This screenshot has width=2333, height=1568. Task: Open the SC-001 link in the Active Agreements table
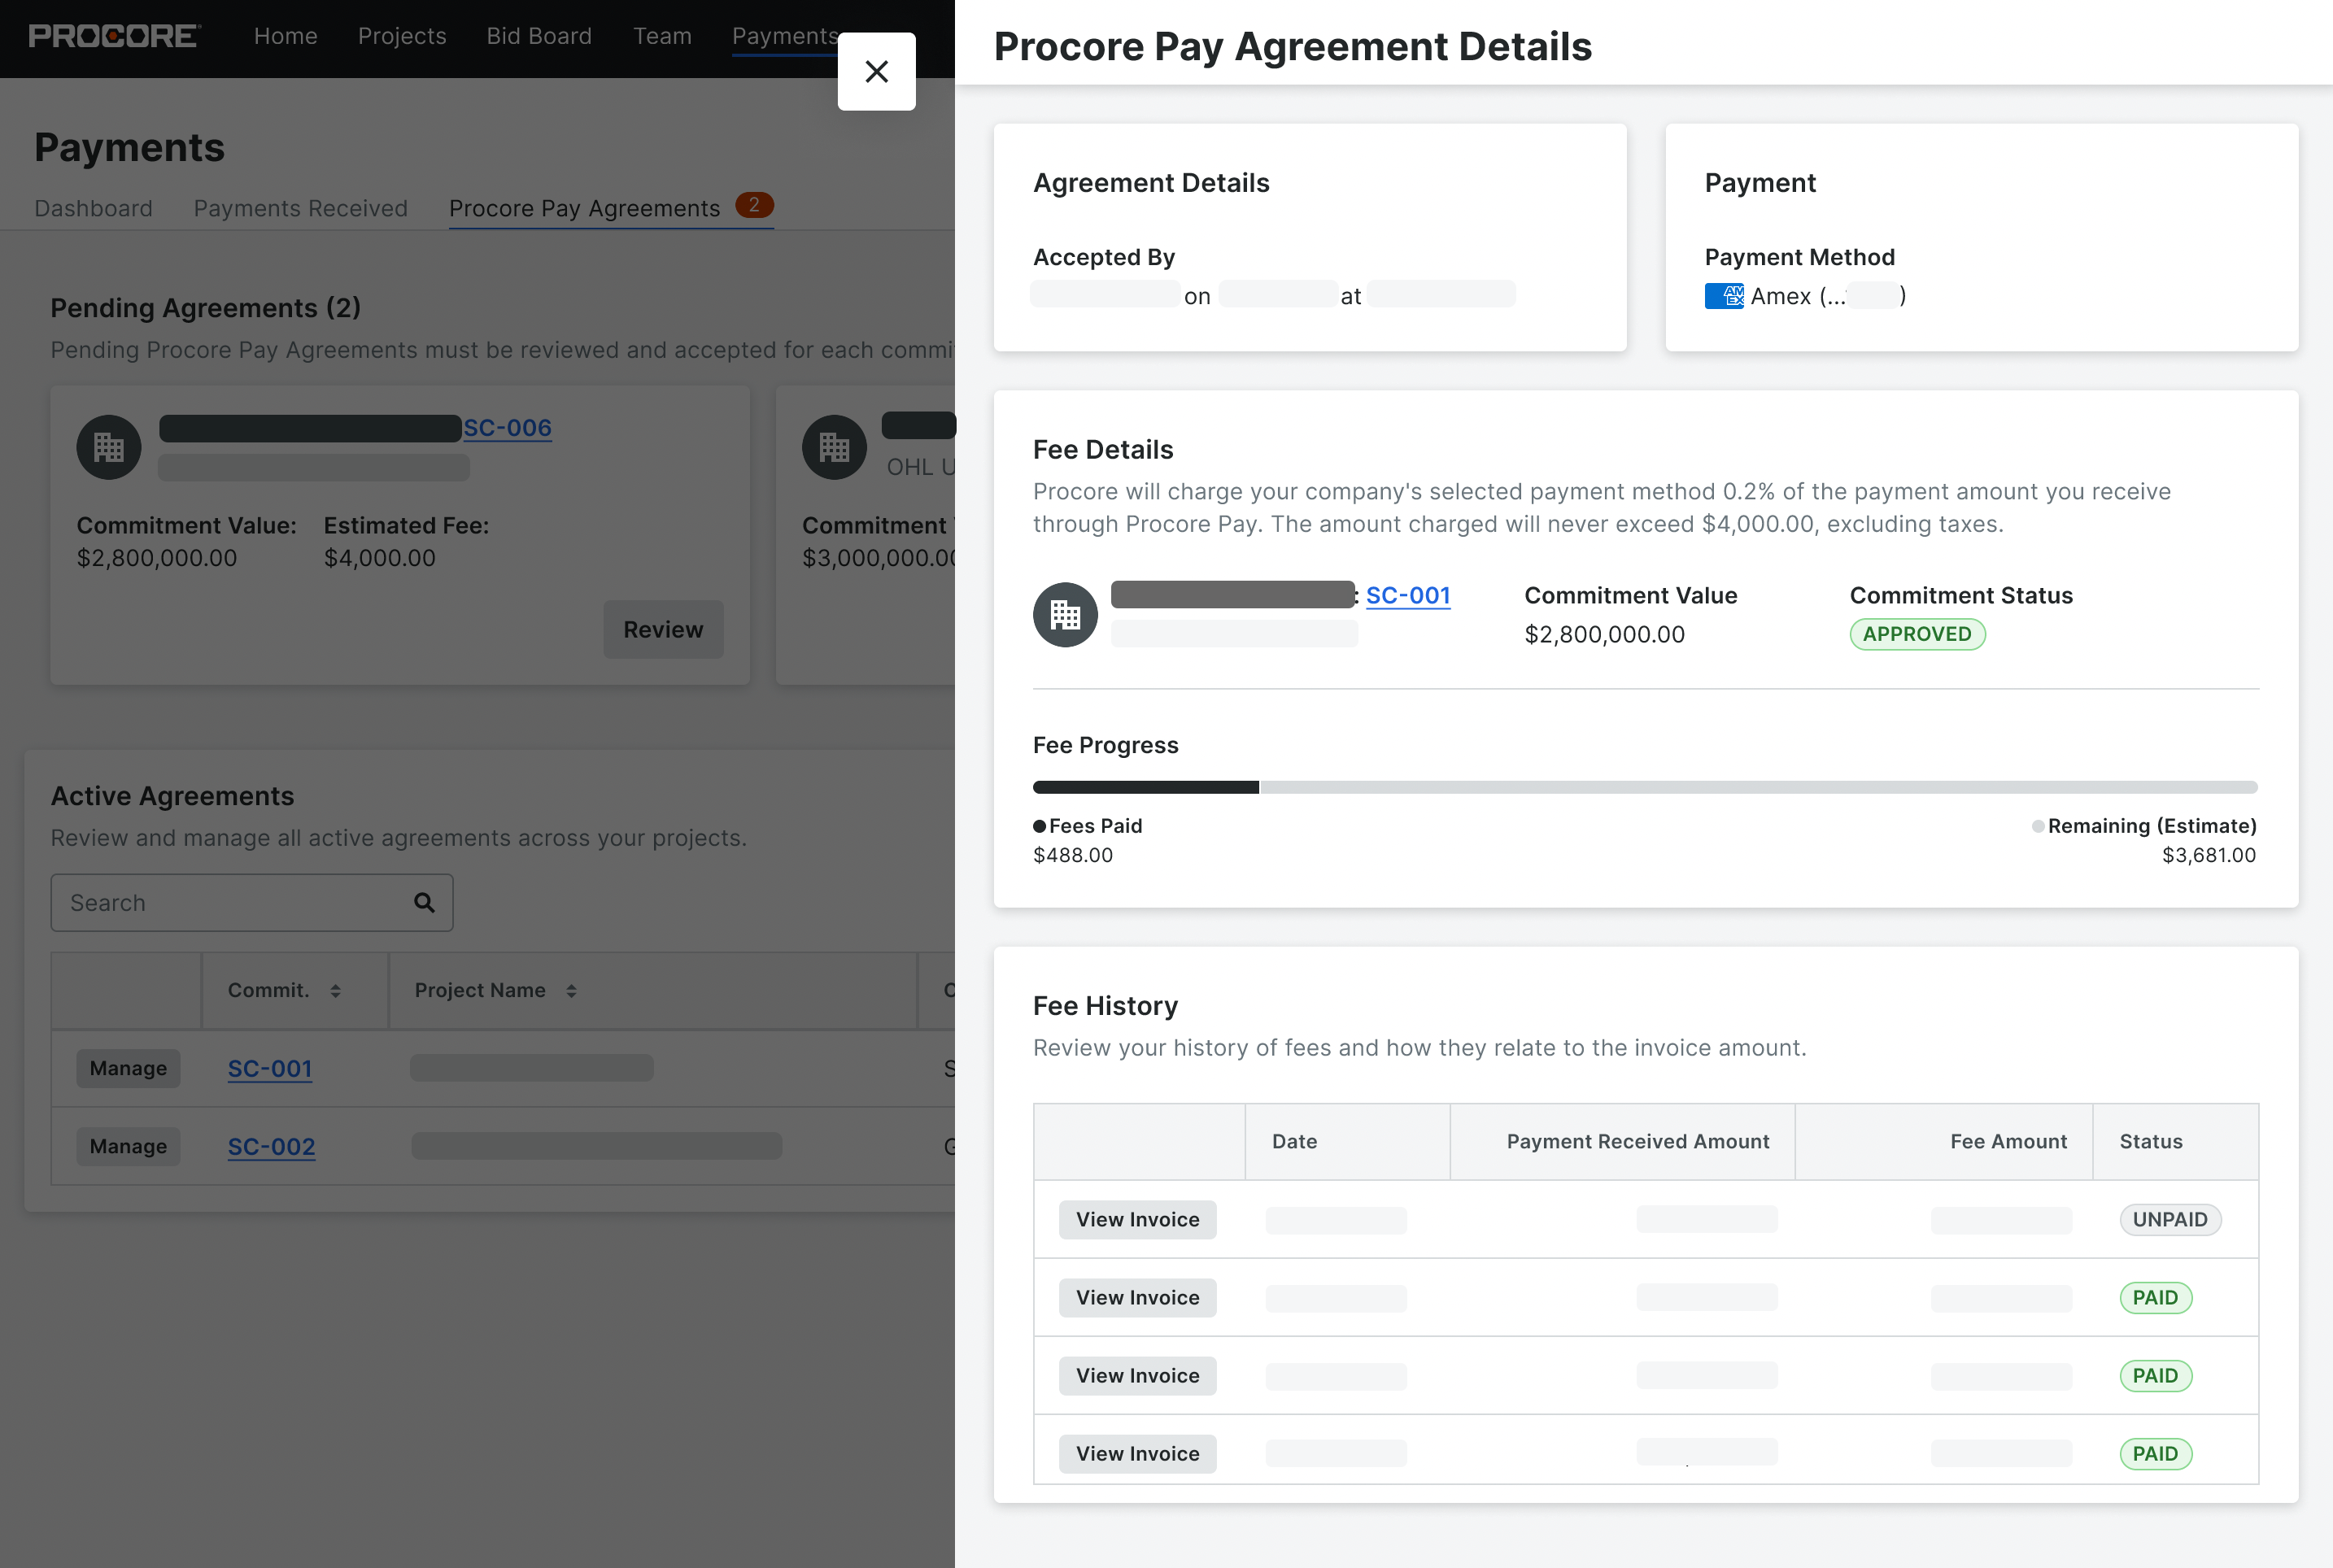point(270,1068)
